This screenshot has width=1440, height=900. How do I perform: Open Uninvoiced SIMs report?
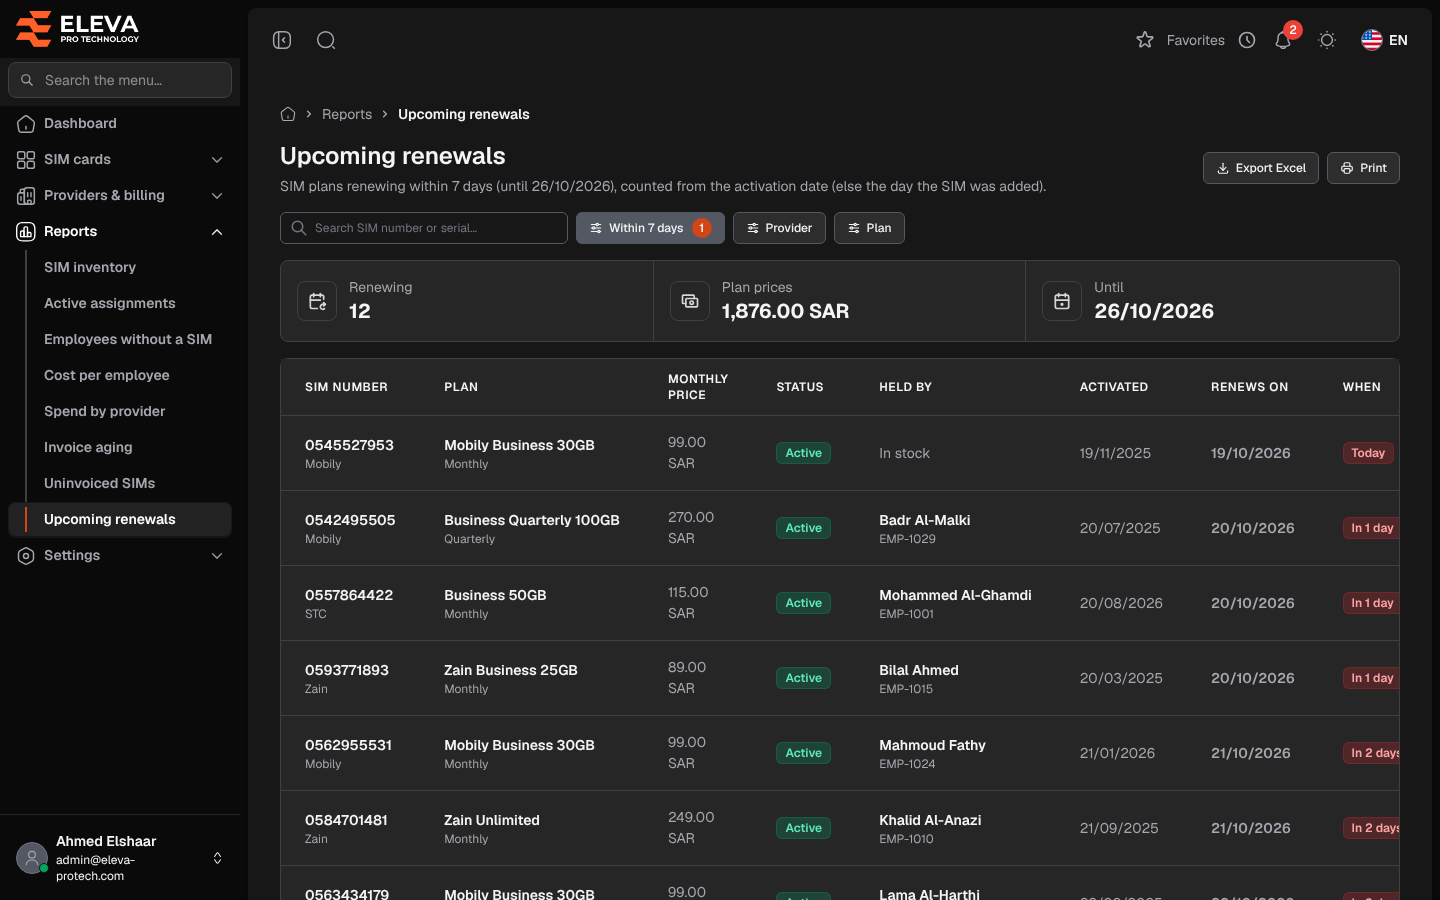click(100, 483)
